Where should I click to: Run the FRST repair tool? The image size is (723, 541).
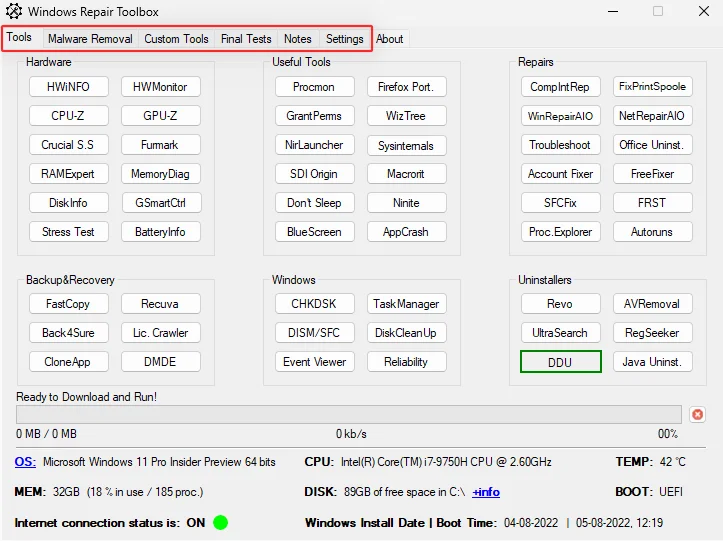(652, 203)
